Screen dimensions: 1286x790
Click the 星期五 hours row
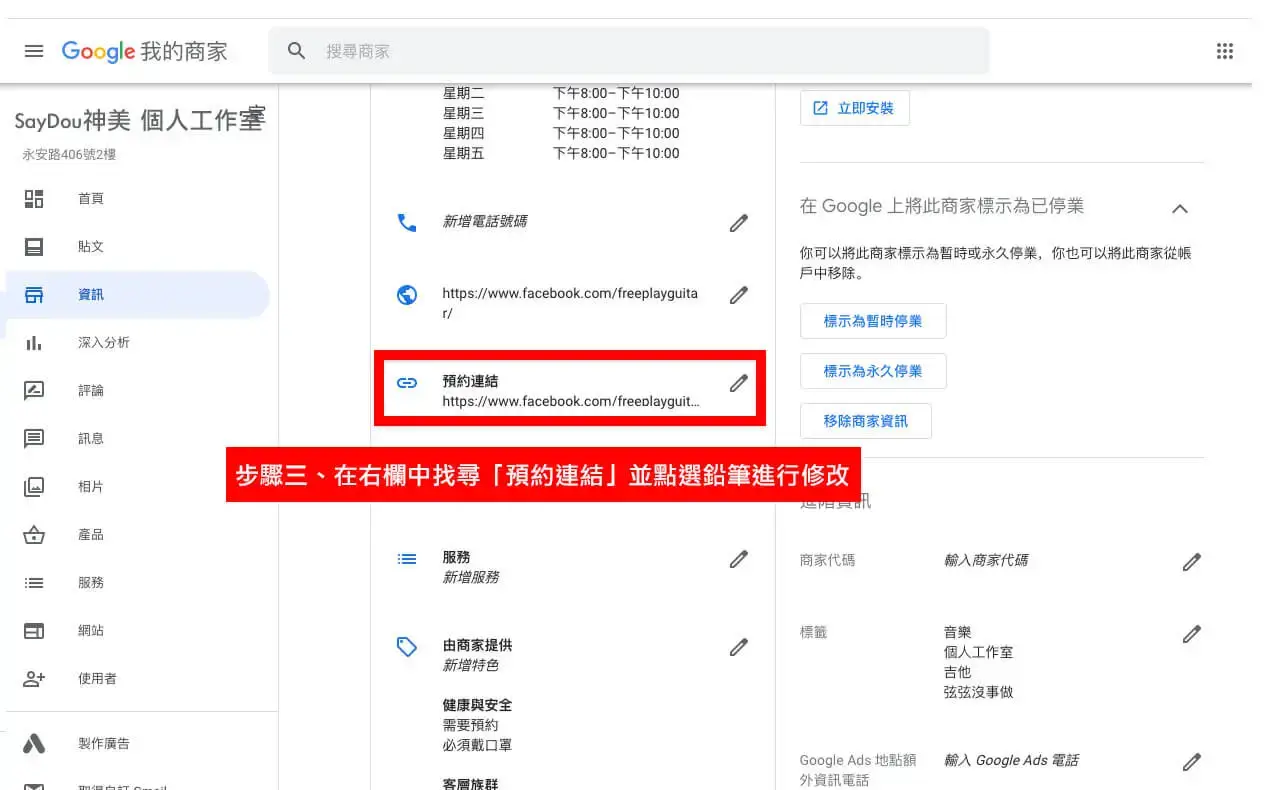click(x=561, y=153)
